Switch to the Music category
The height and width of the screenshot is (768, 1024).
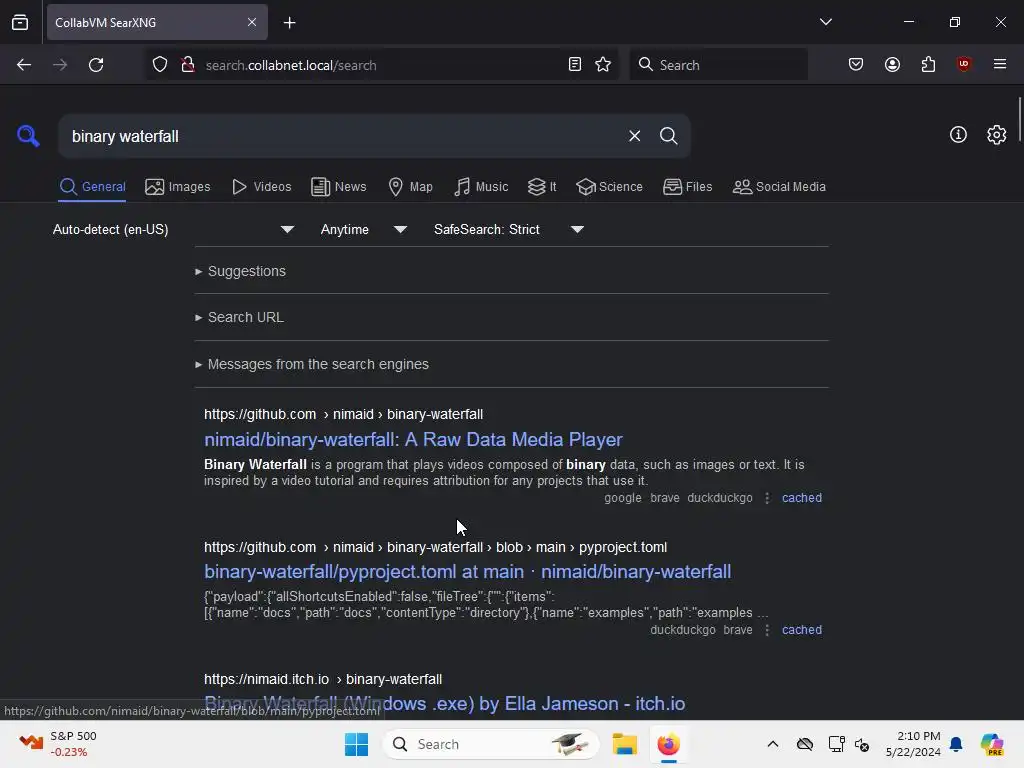pyautogui.click(x=481, y=187)
